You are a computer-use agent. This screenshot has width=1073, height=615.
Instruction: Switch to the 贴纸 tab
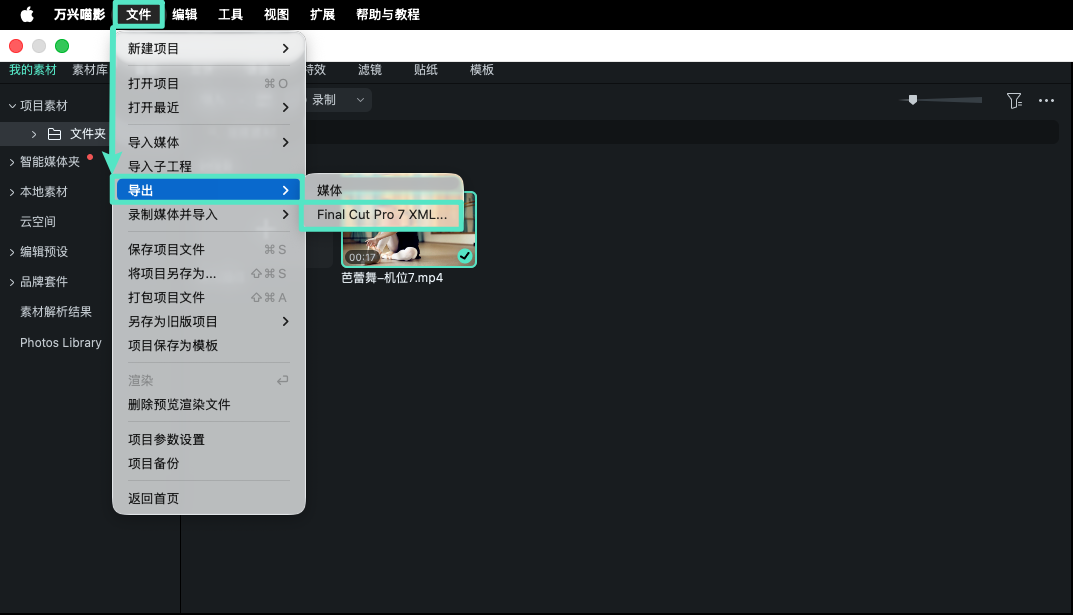[x=426, y=70]
